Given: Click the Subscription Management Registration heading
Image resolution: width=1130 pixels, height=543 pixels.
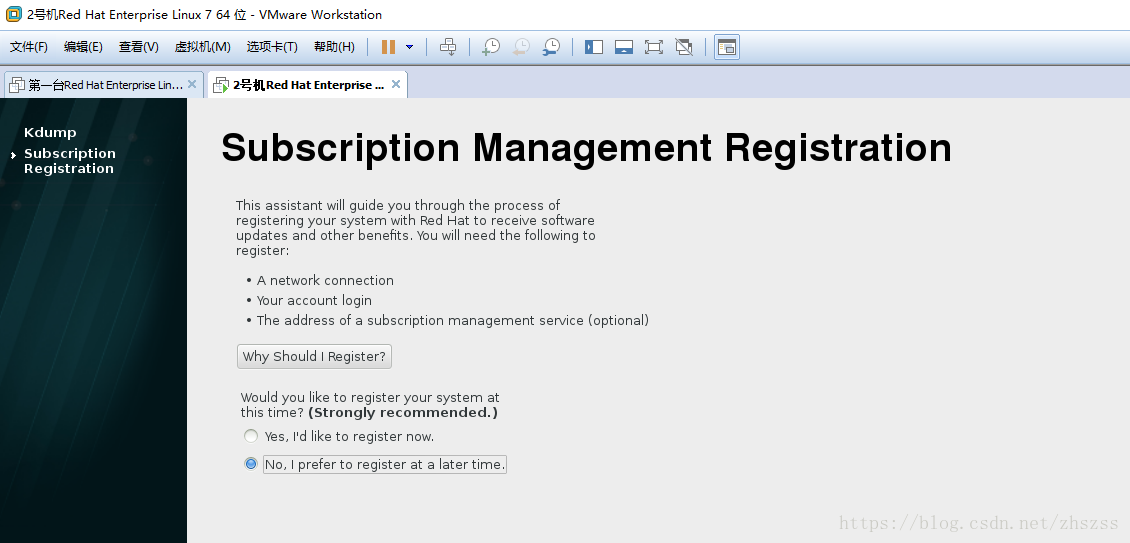Looking at the screenshot, I should pos(587,148).
